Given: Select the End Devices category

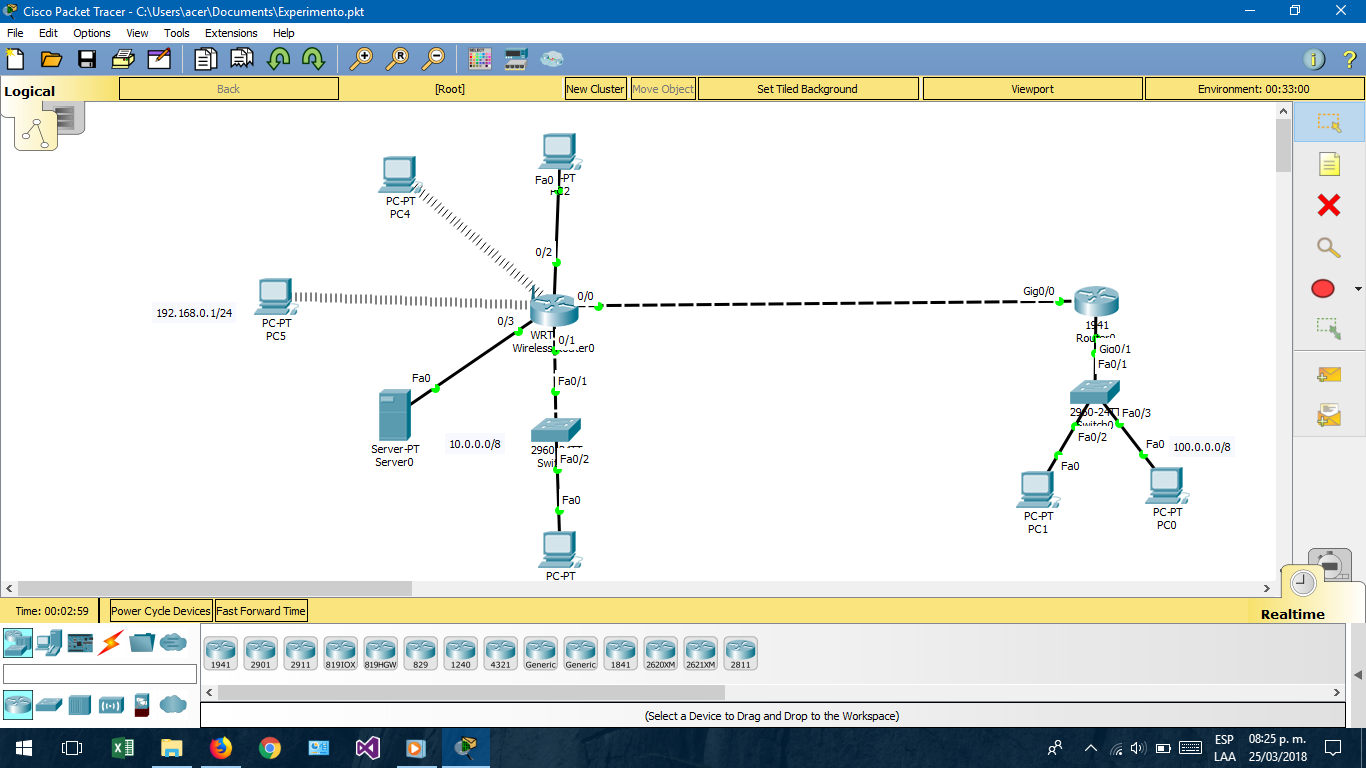Looking at the screenshot, I should click(49, 642).
